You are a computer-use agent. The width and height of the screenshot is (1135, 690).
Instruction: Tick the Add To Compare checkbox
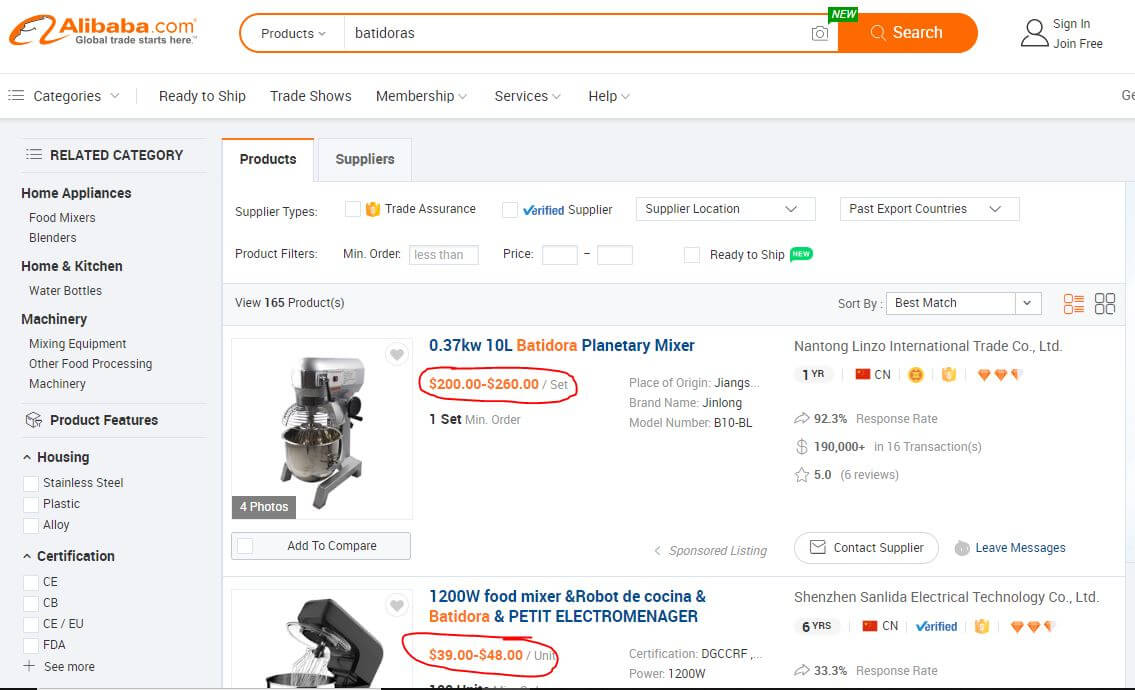point(245,546)
